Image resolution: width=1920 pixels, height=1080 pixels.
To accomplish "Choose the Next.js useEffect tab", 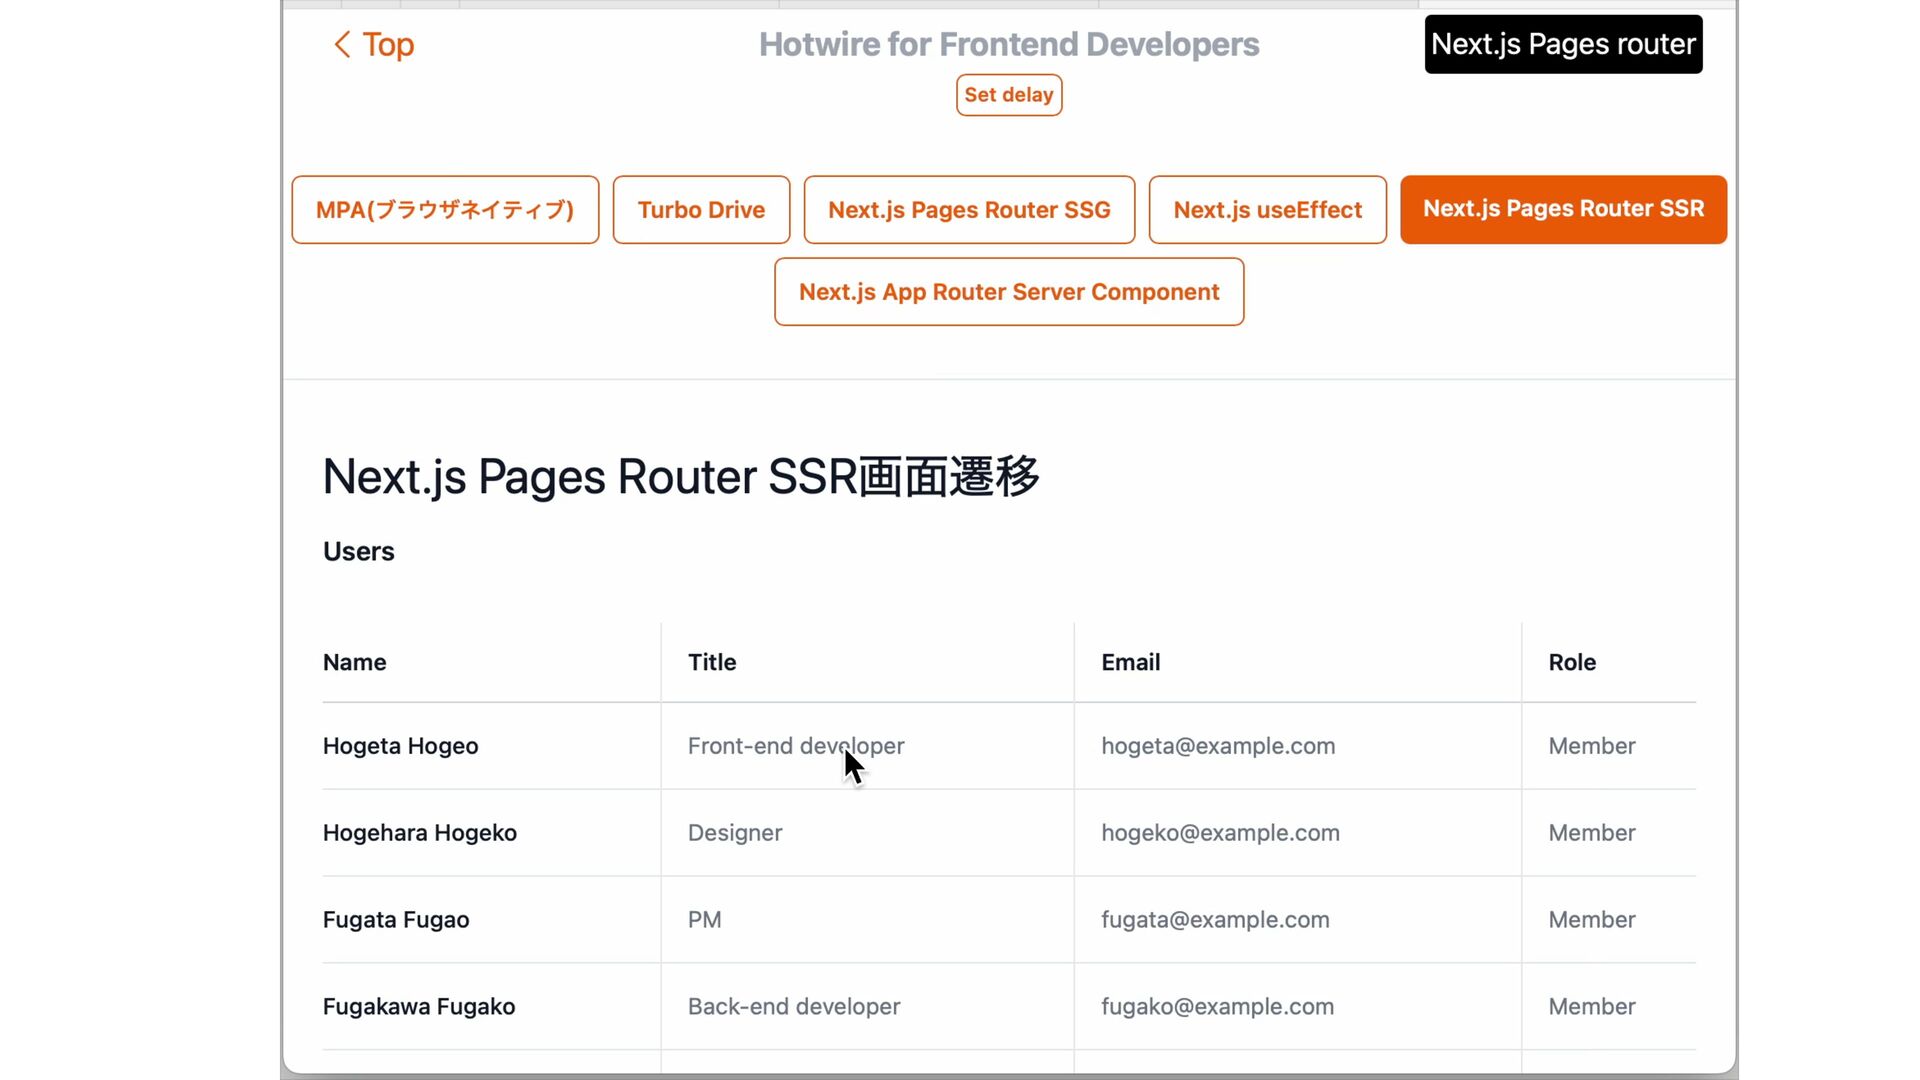I will click(1267, 210).
